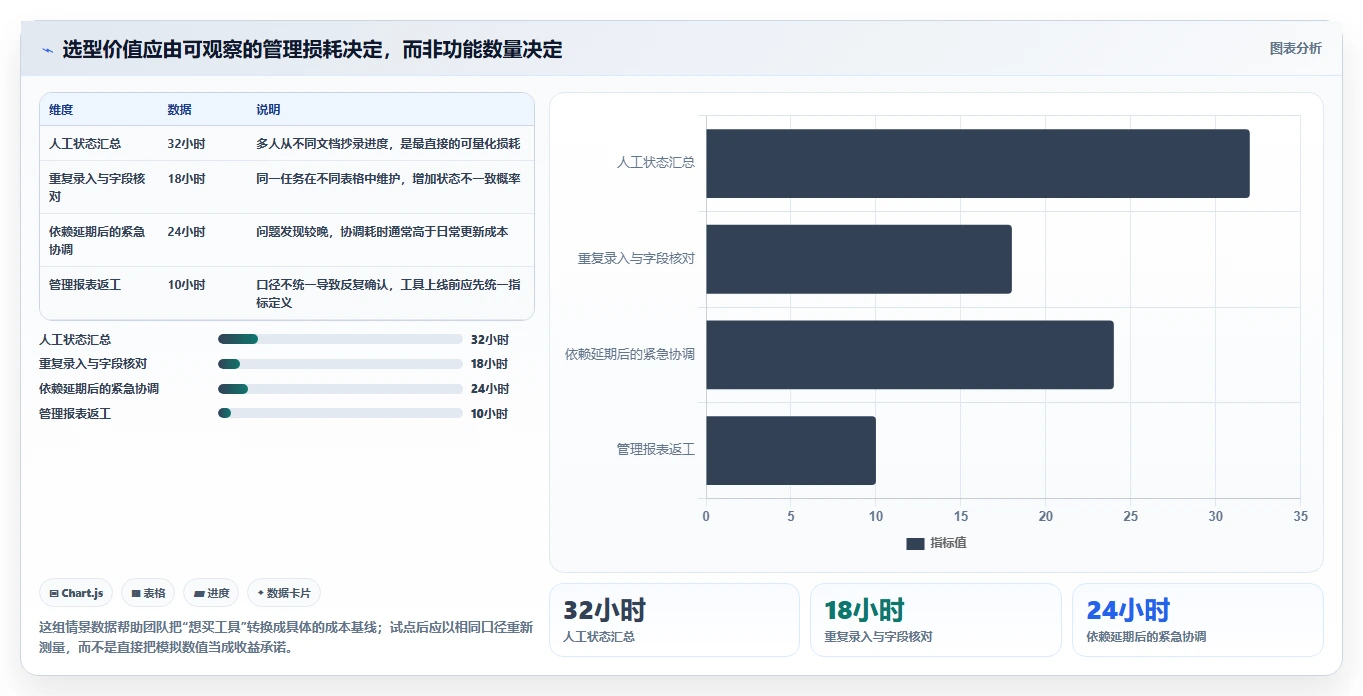
Task: Click the 24小时 cell in the table
Action: click(x=186, y=232)
